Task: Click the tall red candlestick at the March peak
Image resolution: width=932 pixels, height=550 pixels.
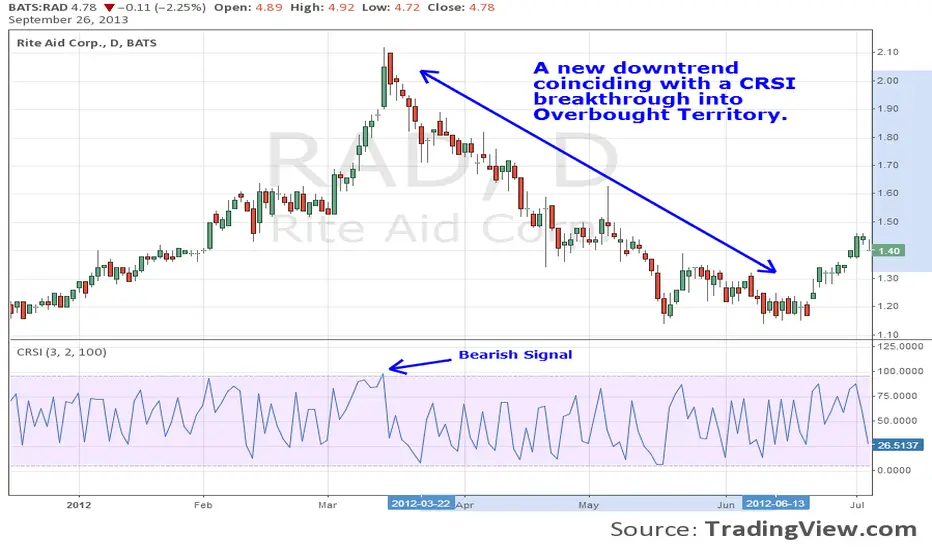Action: (390, 68)
